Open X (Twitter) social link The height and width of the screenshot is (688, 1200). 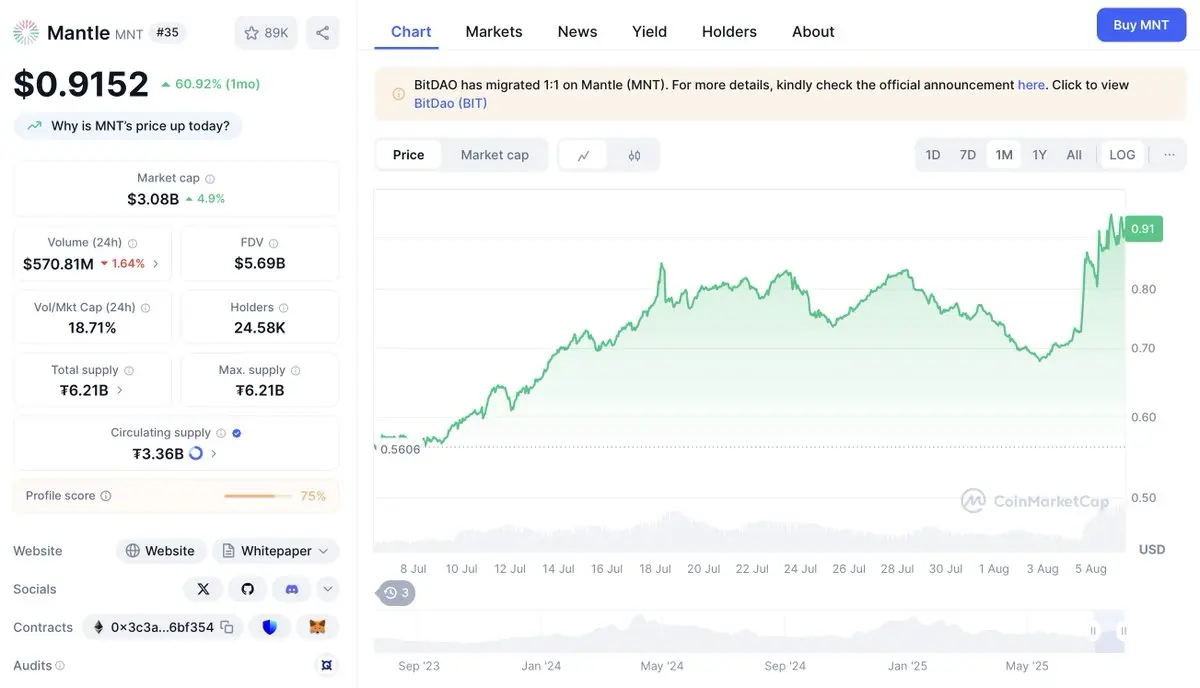(x=204, y=589)
